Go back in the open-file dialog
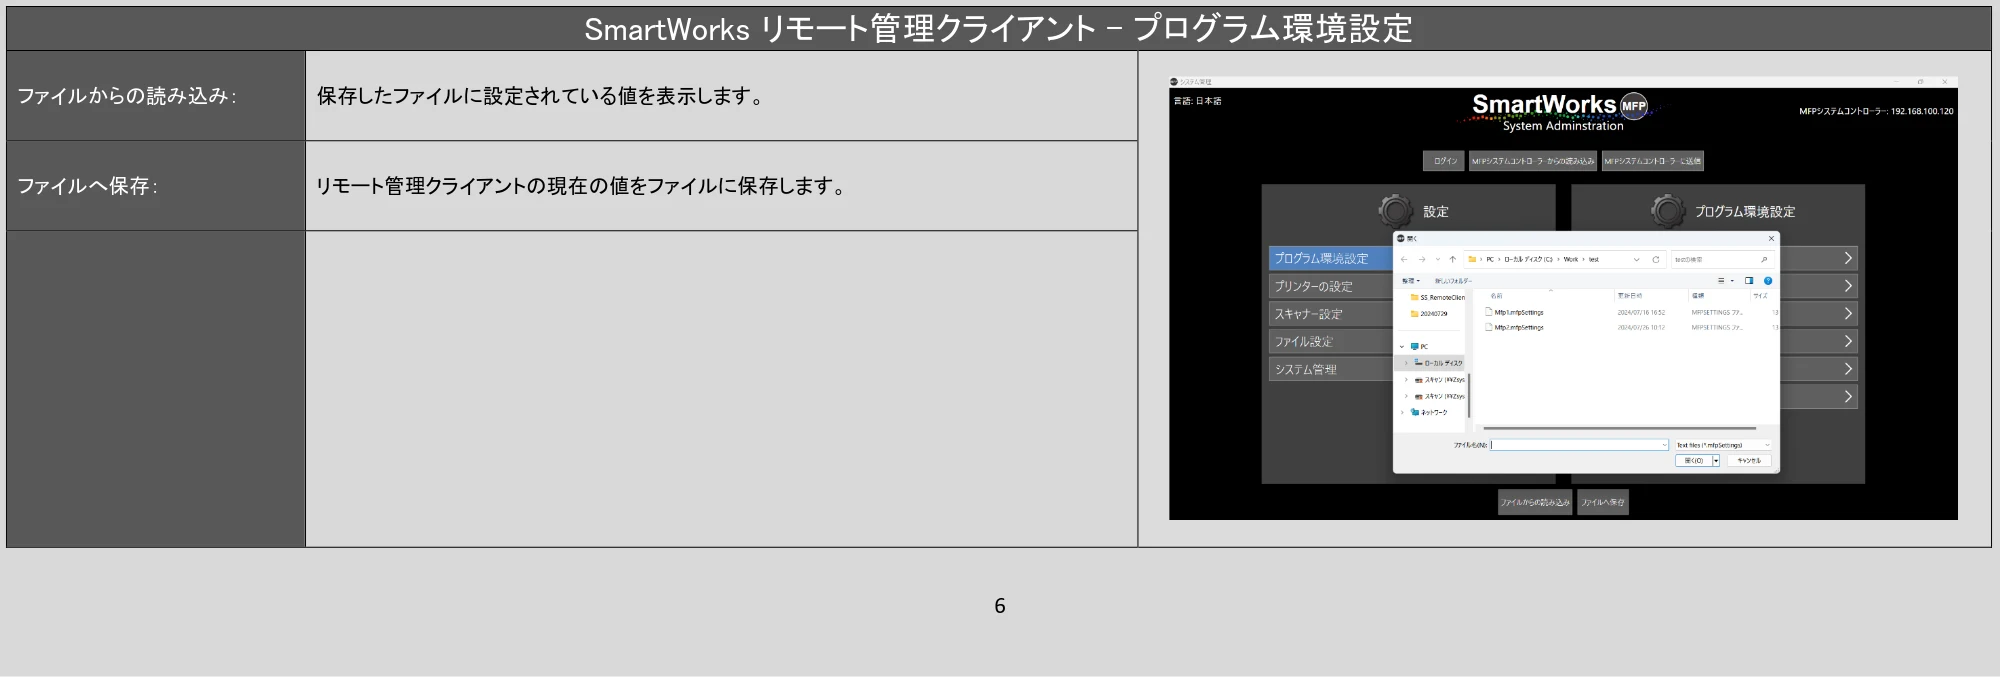 tap(1404, 259)
